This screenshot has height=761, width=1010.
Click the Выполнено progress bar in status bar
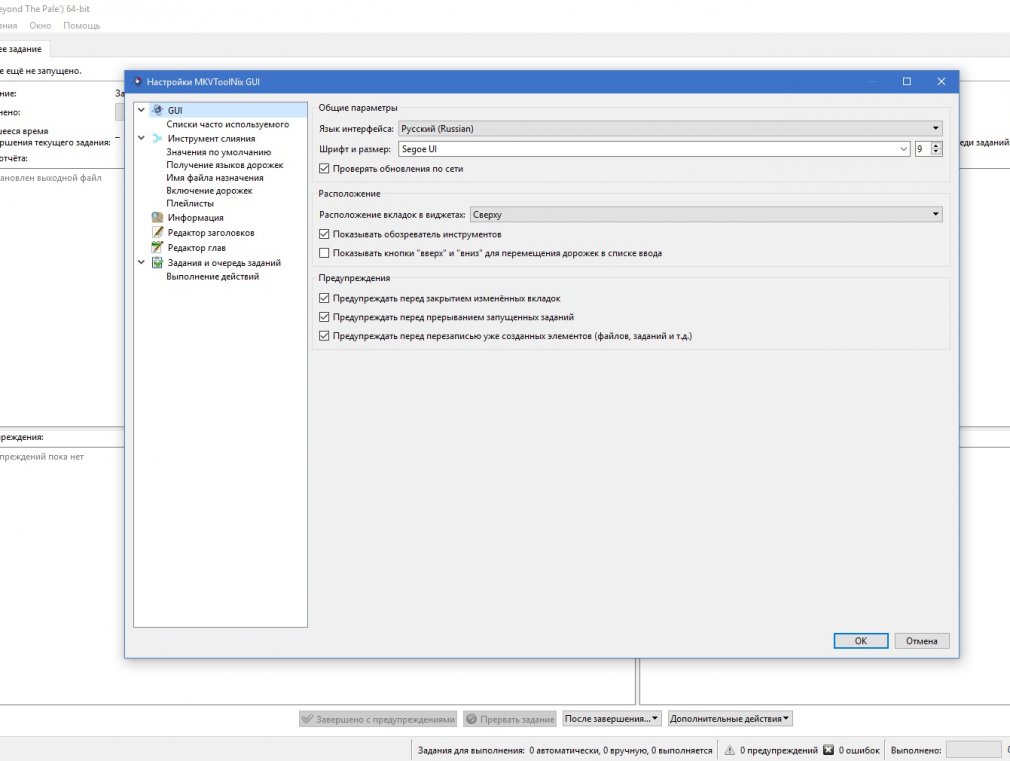pyautogui.click(x=973, y=750)
